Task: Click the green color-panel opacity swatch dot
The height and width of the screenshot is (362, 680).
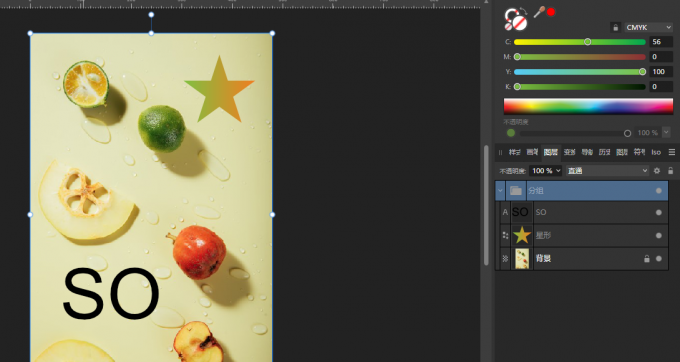Action: coord(511,133)
